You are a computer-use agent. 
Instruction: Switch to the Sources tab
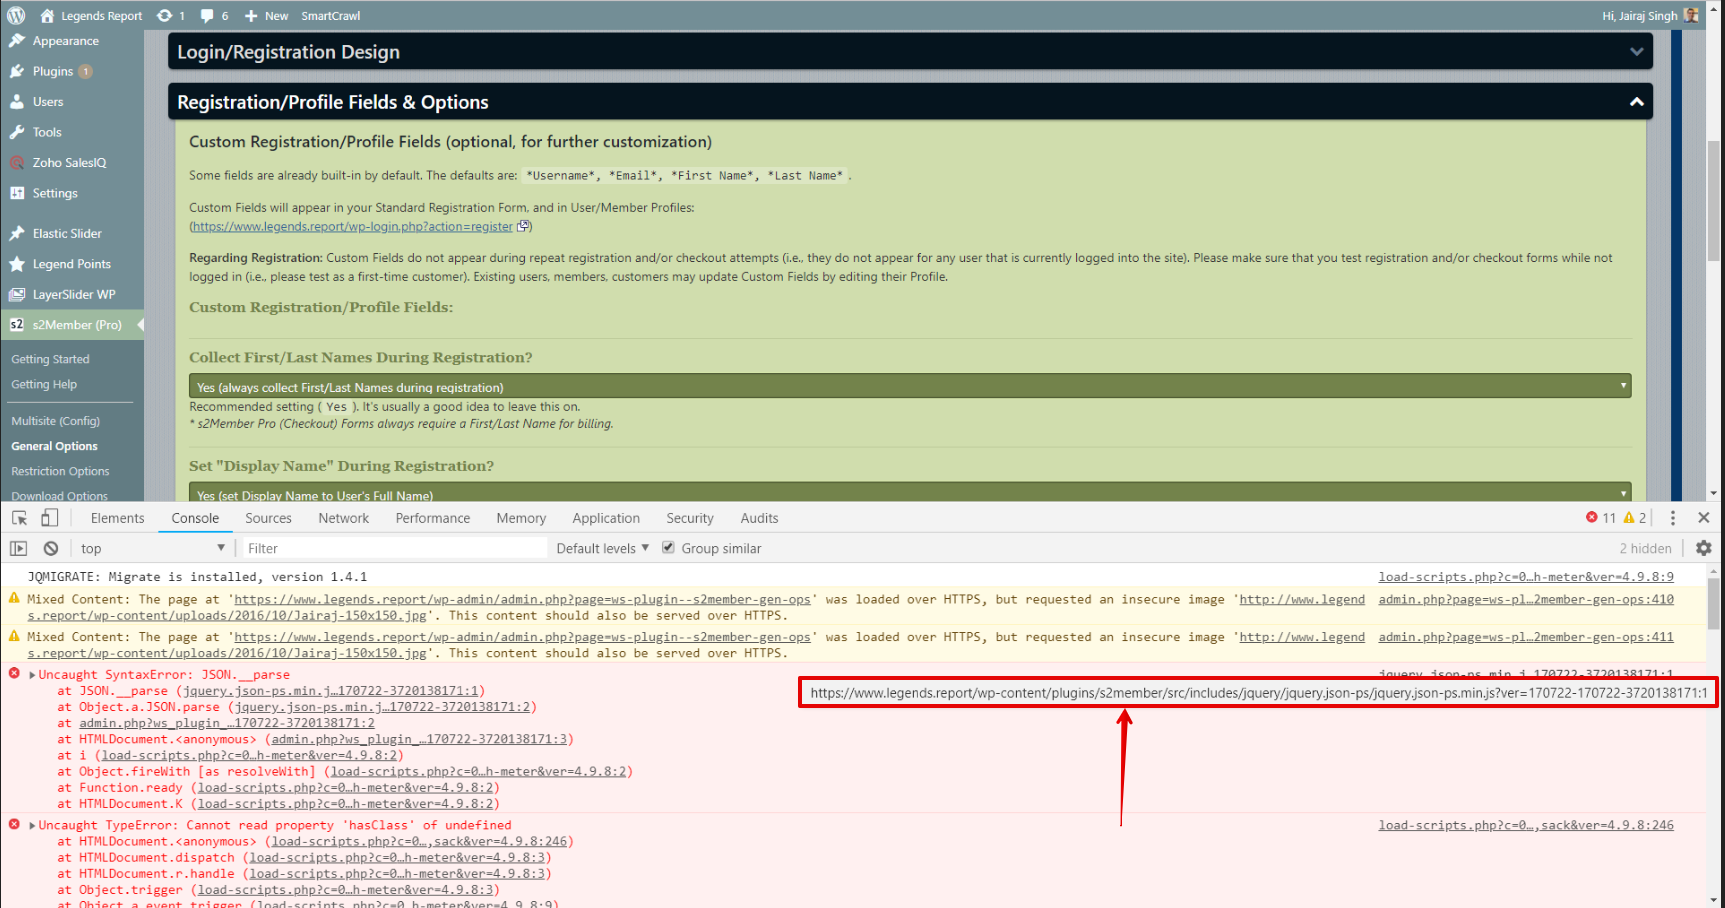[x=268, y=518]
